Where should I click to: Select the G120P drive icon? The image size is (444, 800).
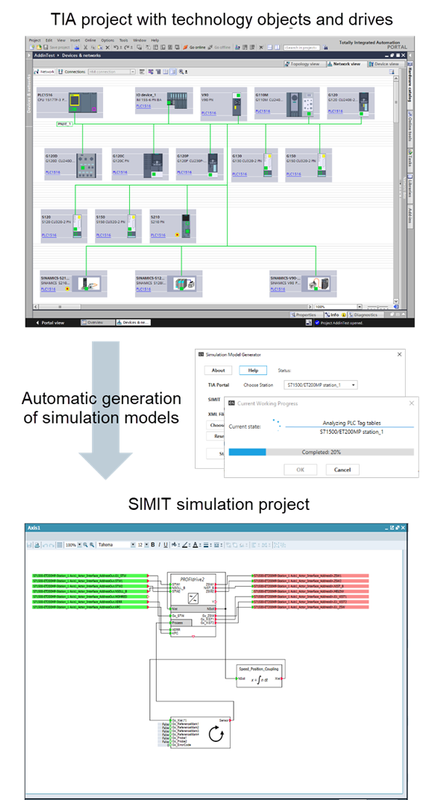213,164
